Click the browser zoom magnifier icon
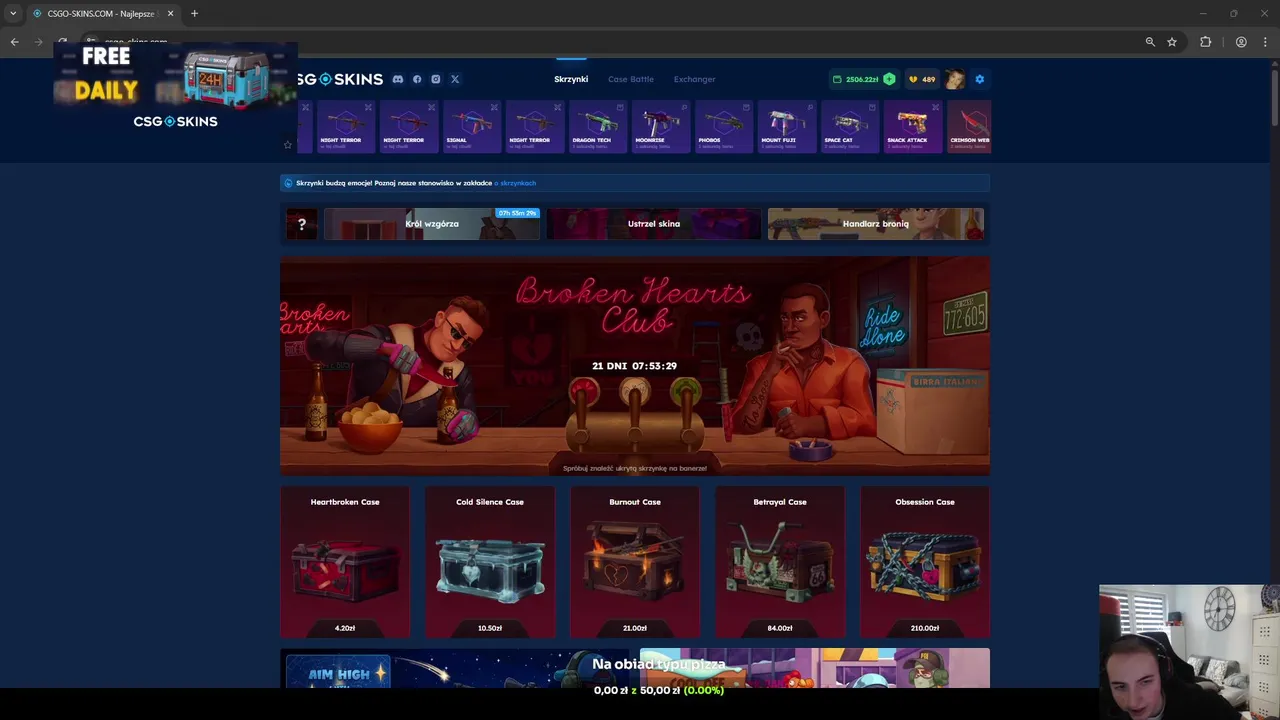This screenshot has height=720, width=1280. click(x=1150, y=42)
